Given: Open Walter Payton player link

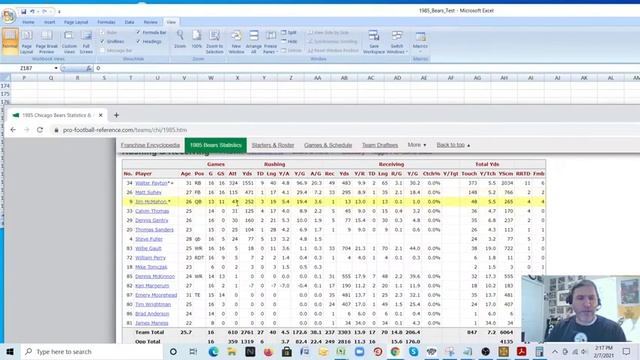Looking at the screenshot, I should point(151,183).
